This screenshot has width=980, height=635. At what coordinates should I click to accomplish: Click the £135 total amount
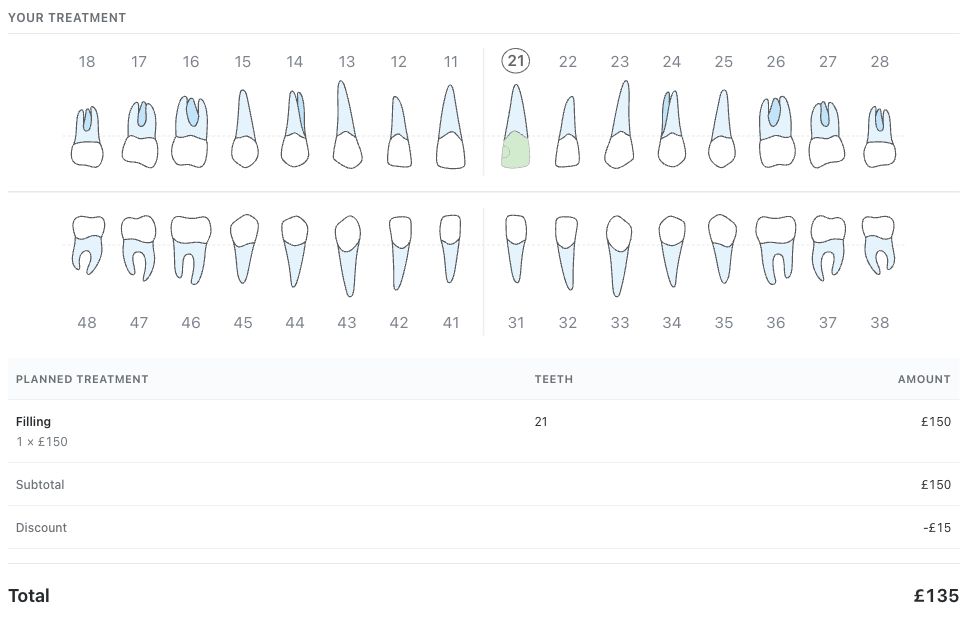(x=936, y=596)
